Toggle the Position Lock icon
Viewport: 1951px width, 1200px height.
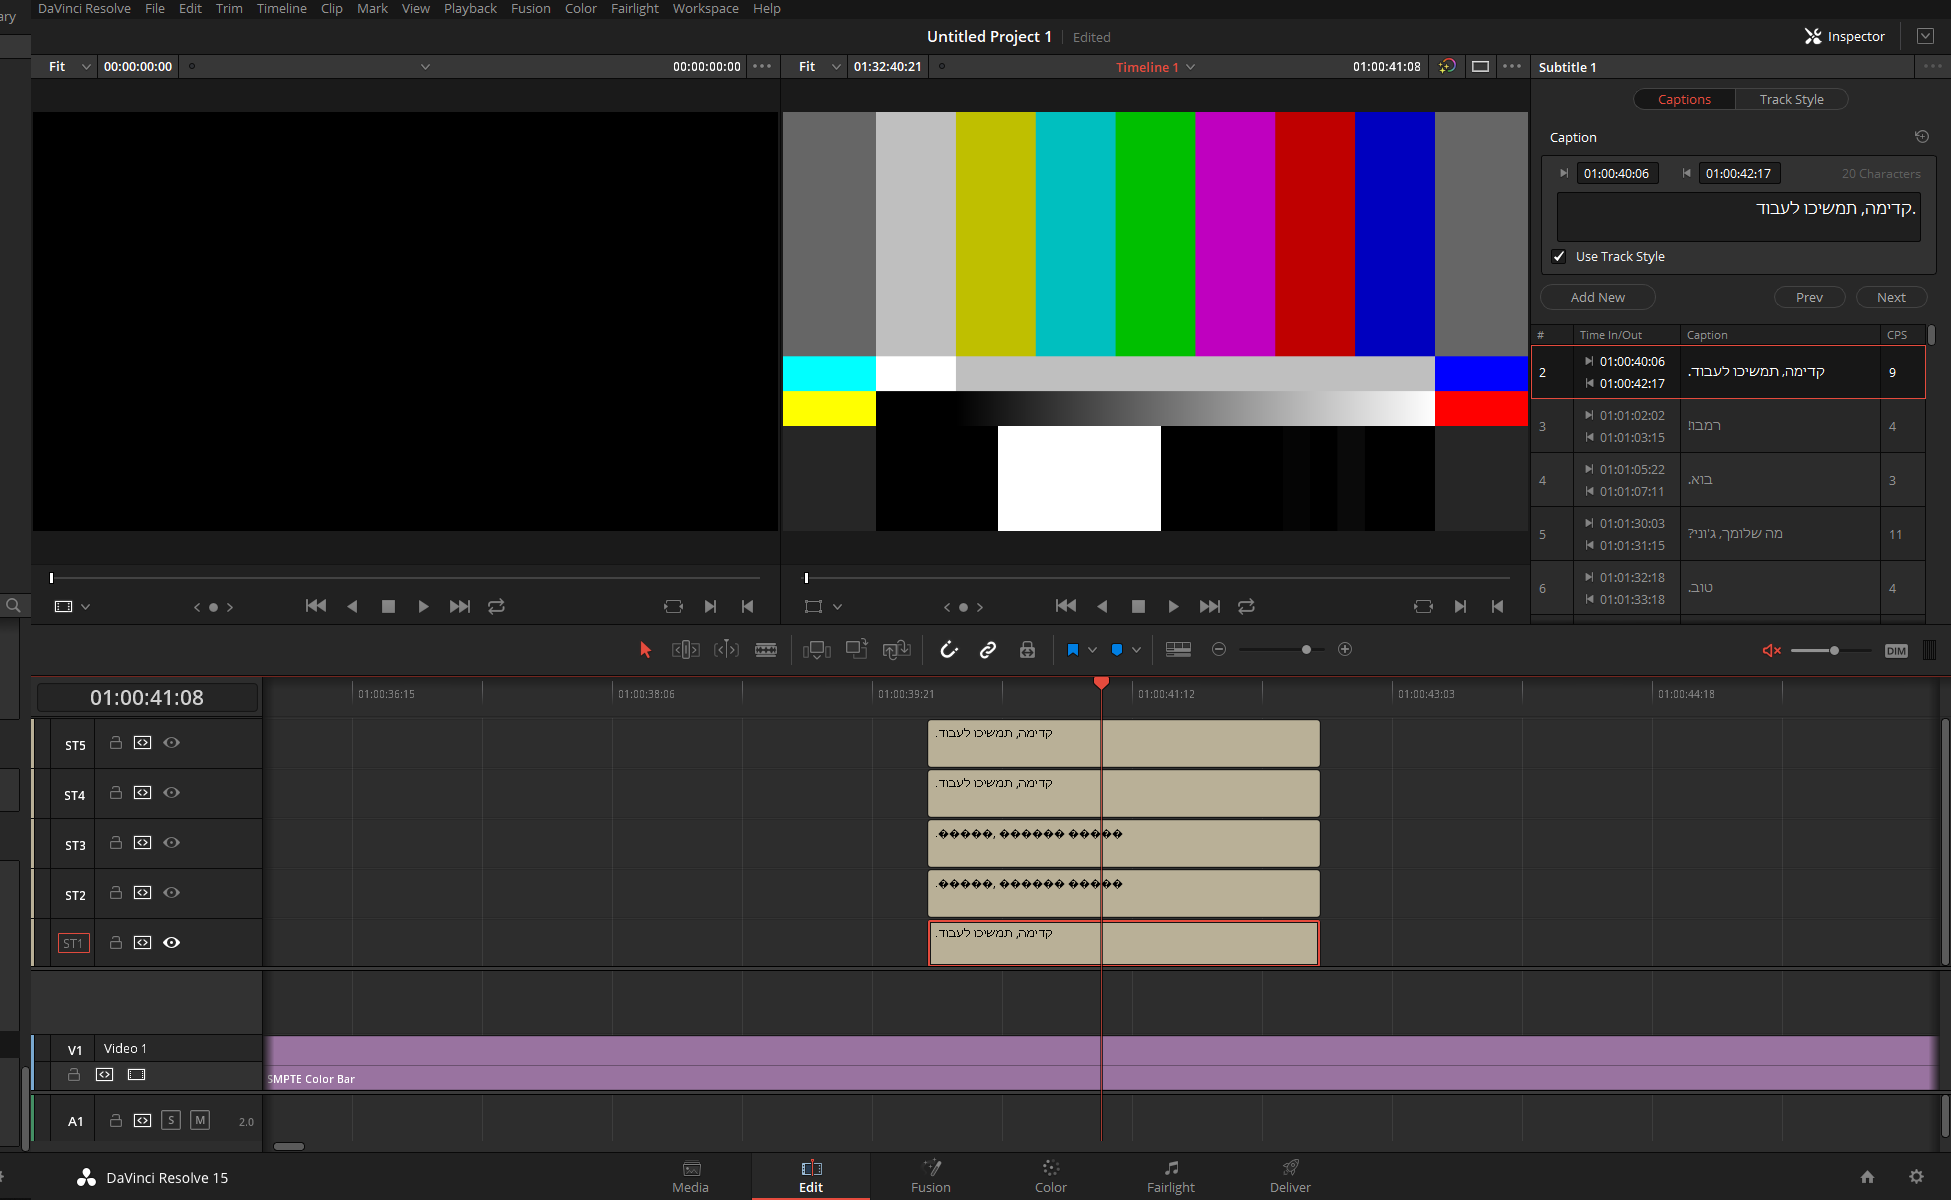click(x=1027, y=650)
